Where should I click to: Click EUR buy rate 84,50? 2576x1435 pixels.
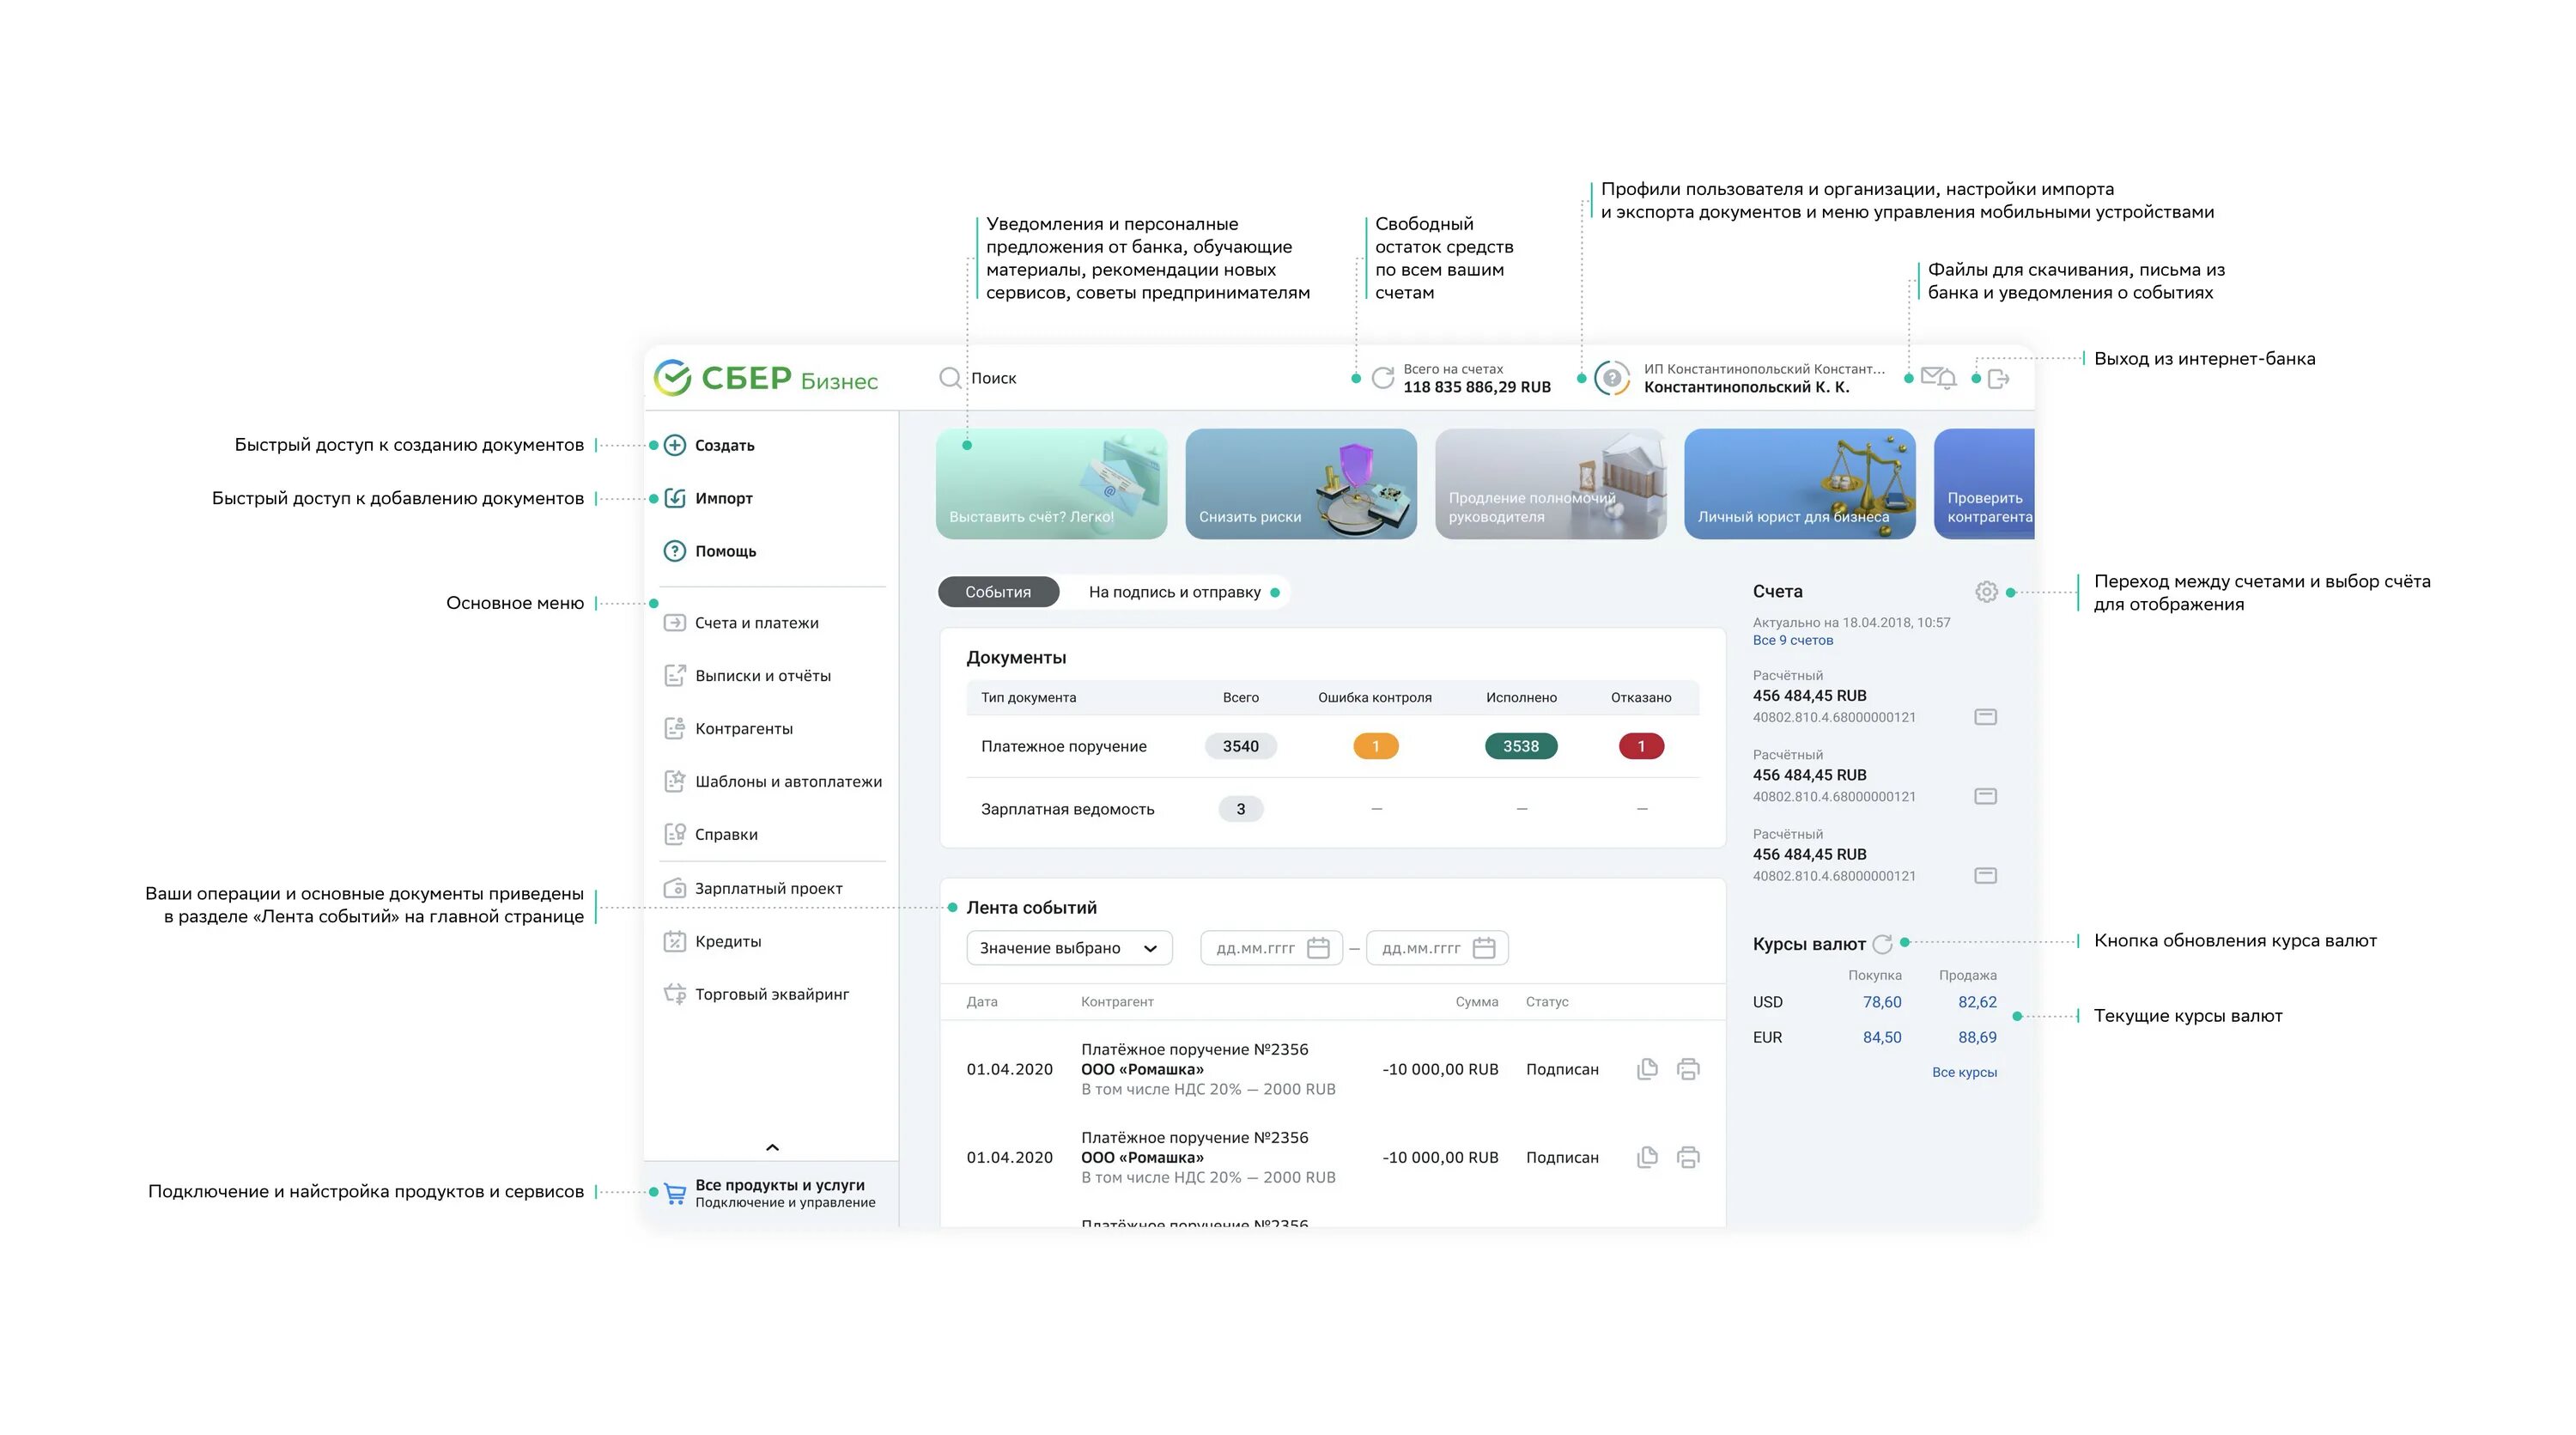click(1882, 1037)
